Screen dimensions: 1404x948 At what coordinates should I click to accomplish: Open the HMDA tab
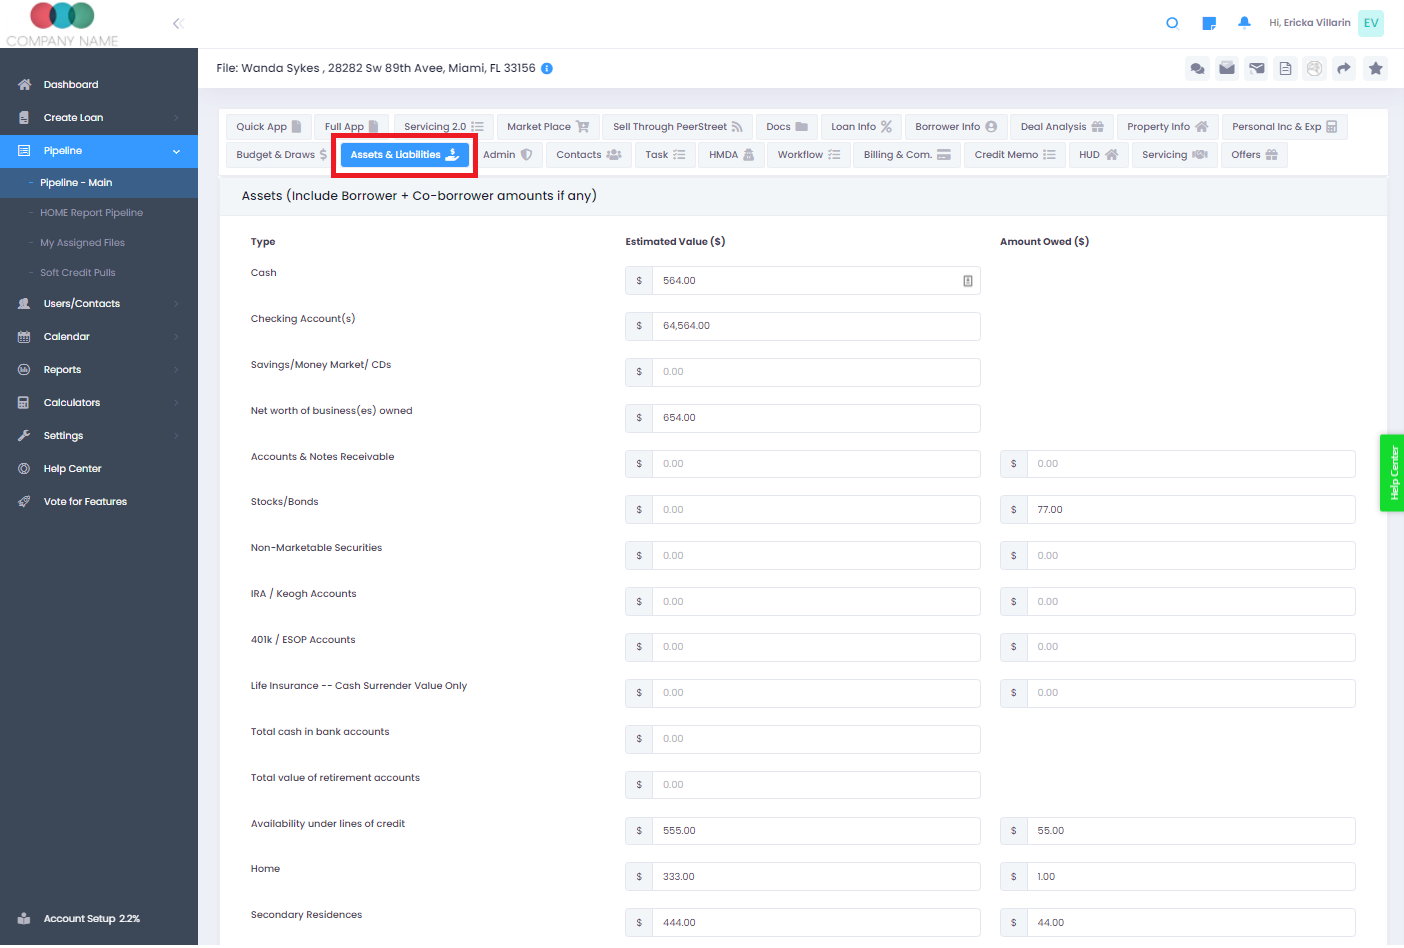point(731,154)
